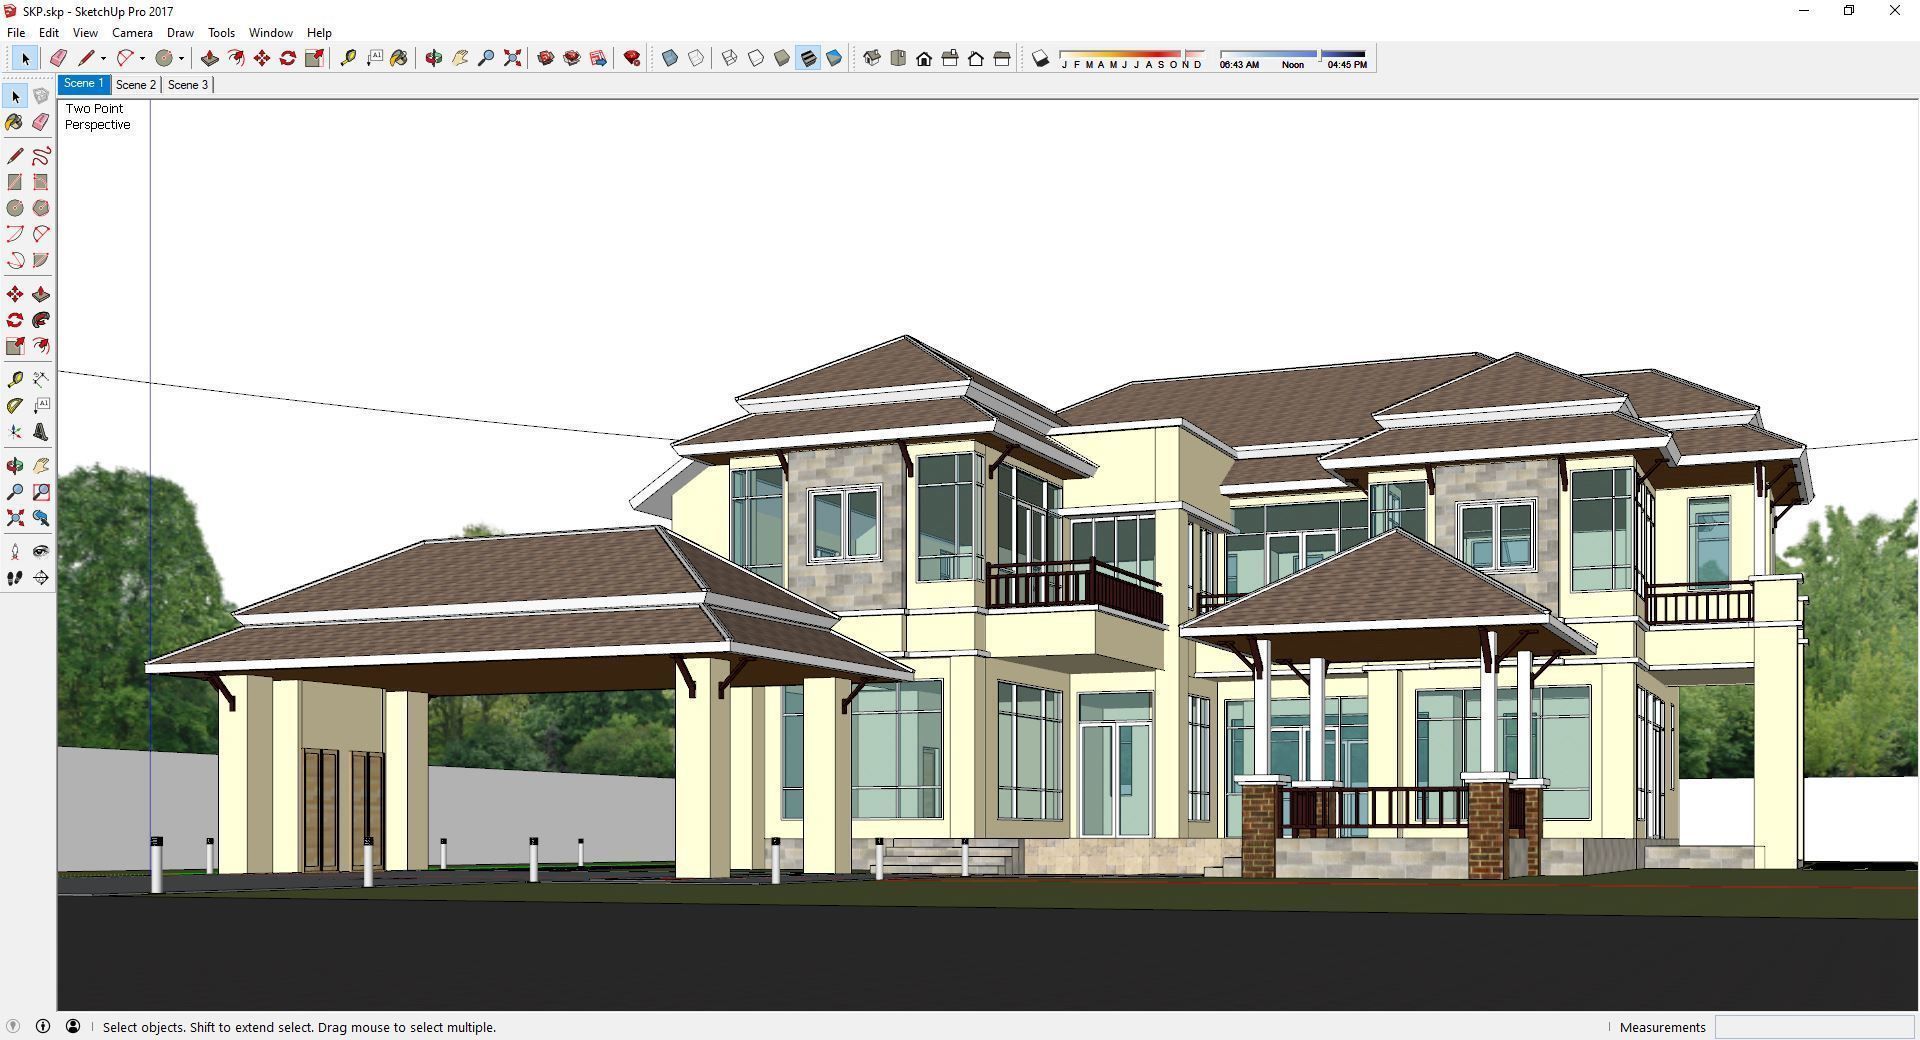Enable Hidden Line face style
This screenshot has height=1040, width=1920.
(x=756, y=59)
